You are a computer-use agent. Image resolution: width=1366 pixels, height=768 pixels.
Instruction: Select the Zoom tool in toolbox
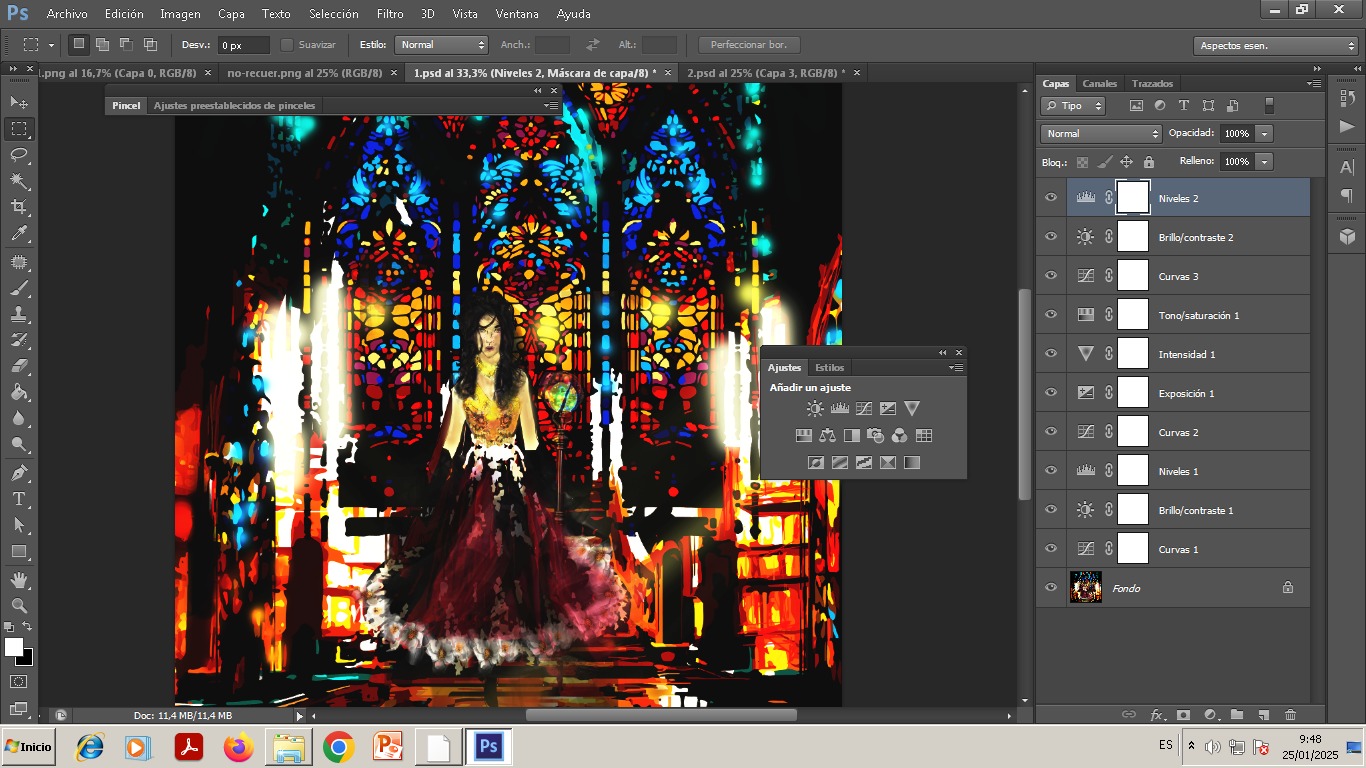19,605
